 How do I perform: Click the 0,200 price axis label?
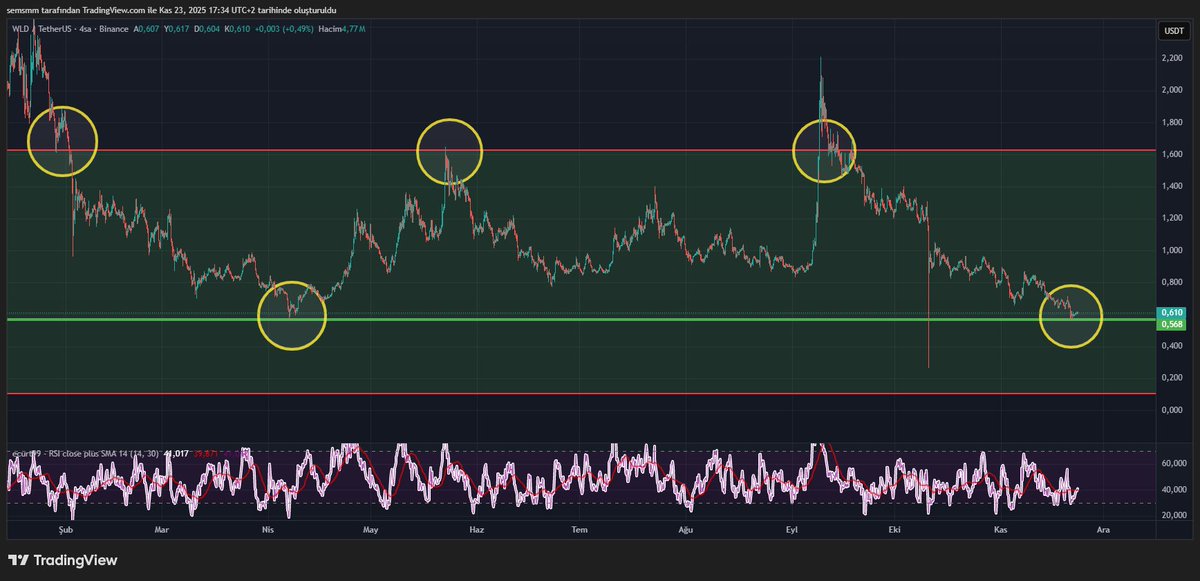click(1172, 378)
